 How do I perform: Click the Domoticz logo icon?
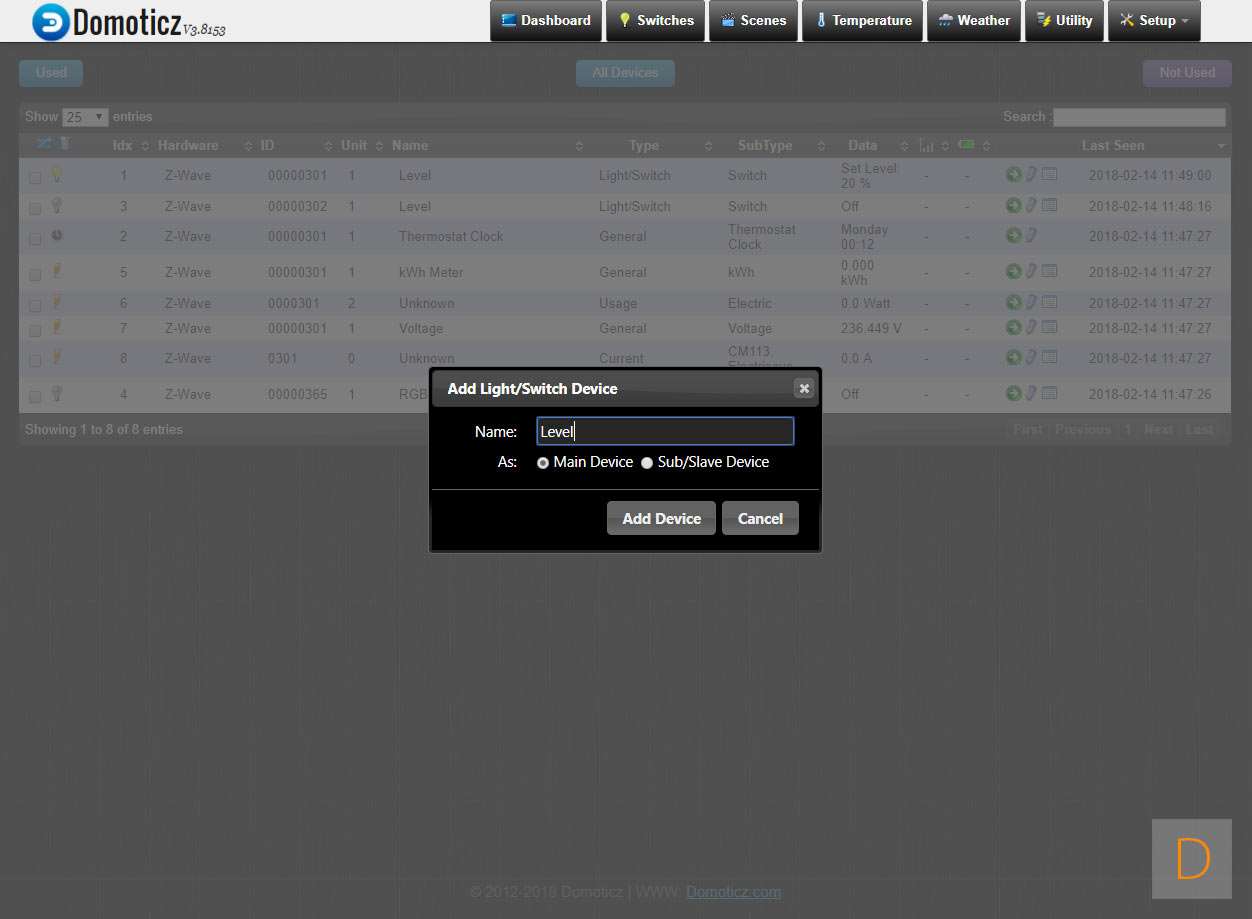(51, 21)
